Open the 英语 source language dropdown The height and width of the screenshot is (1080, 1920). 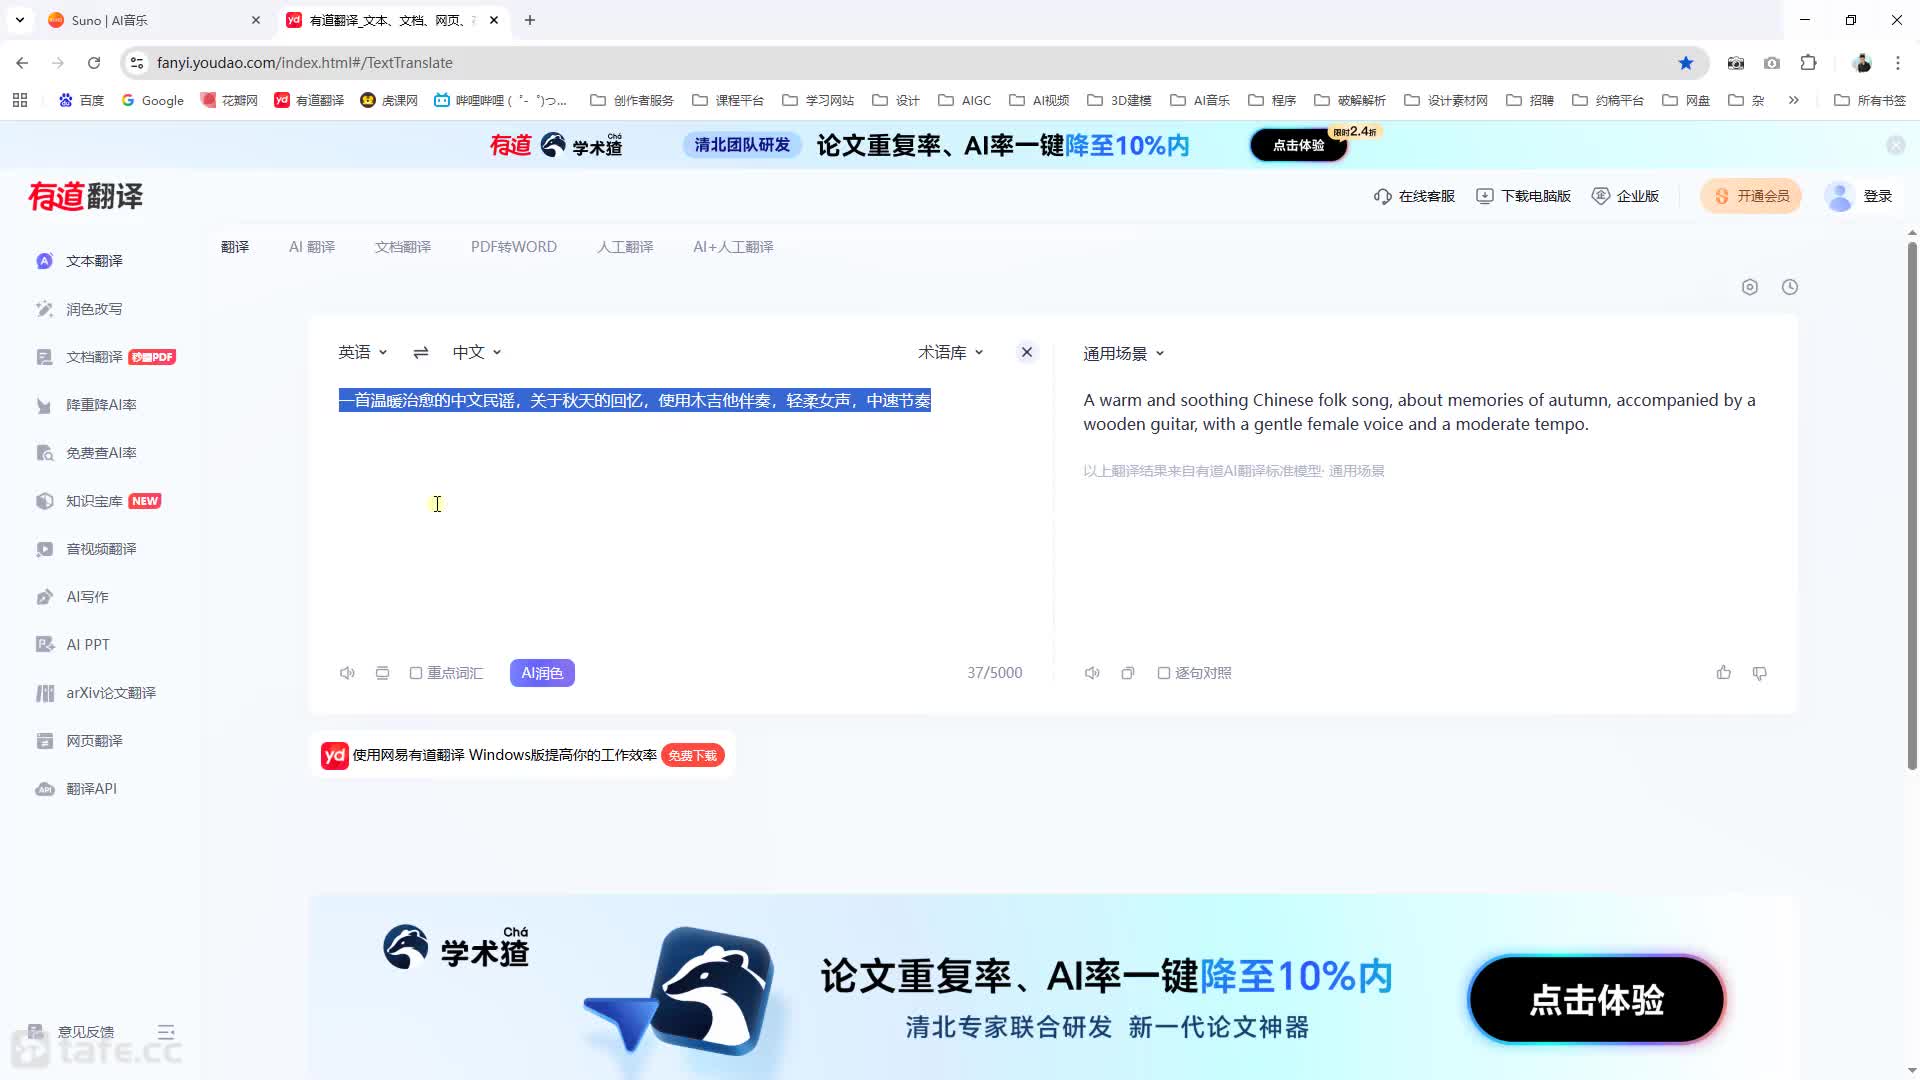point(362,352)
